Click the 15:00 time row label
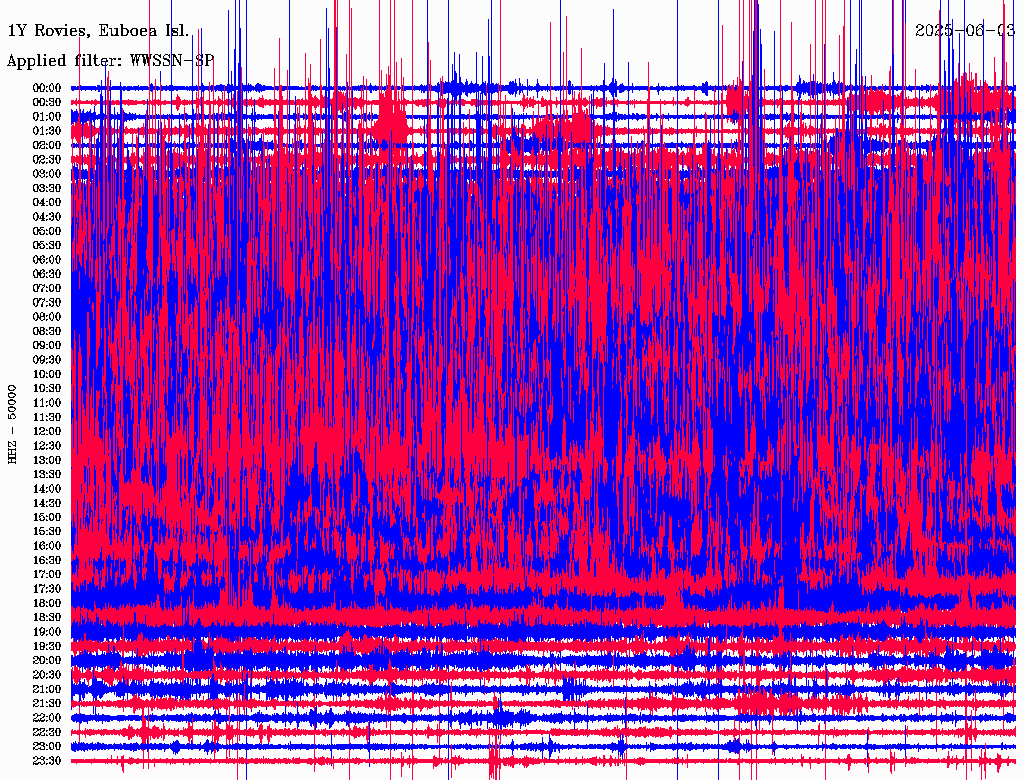Image resolution: width=1024 pixels, height=780 pixels. coord(47,517)
